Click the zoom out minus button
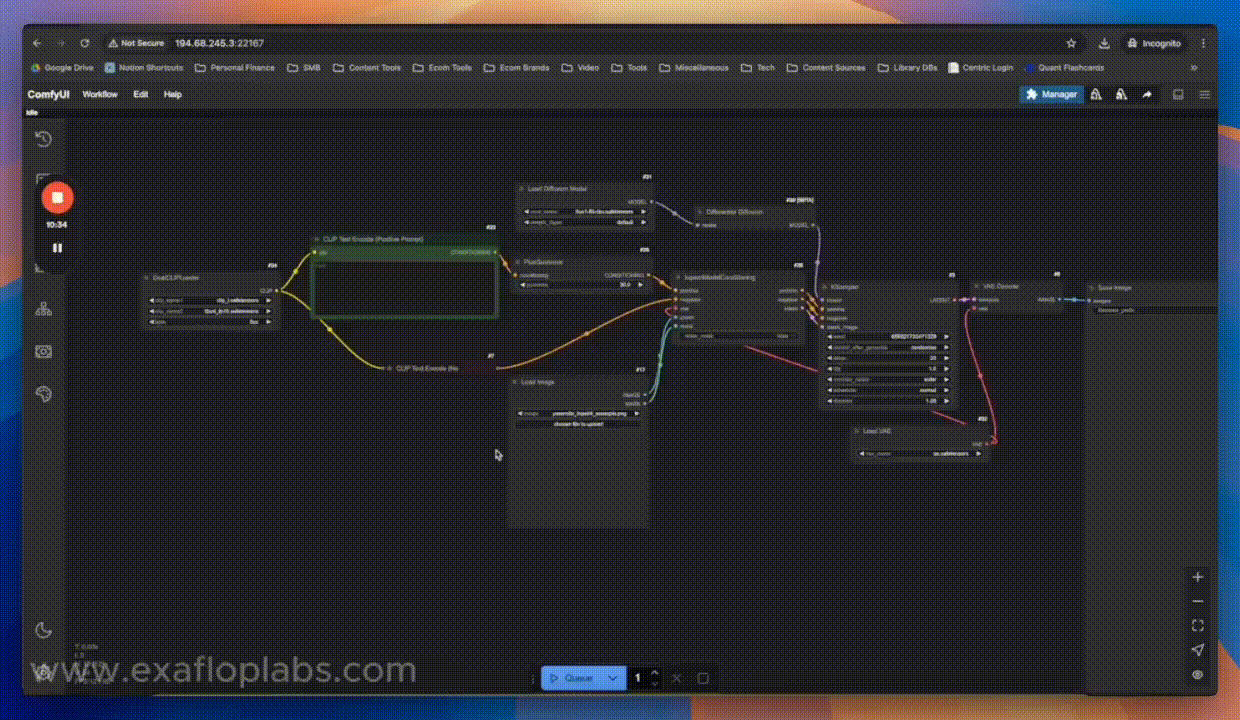Screen dimensions: 1240x720 click(1197, 601)
